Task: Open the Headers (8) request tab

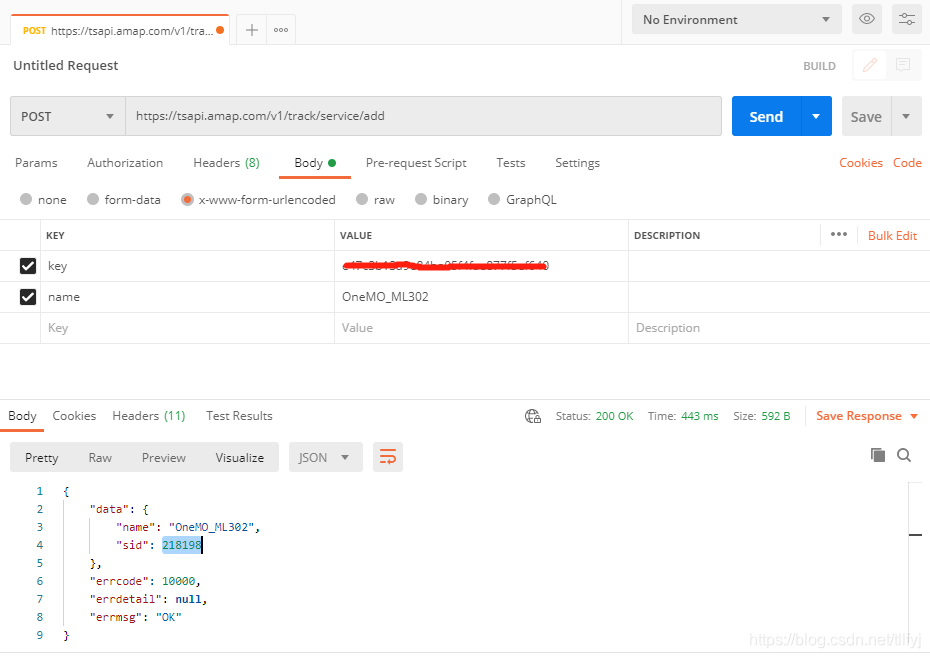Action: (227, 163)
